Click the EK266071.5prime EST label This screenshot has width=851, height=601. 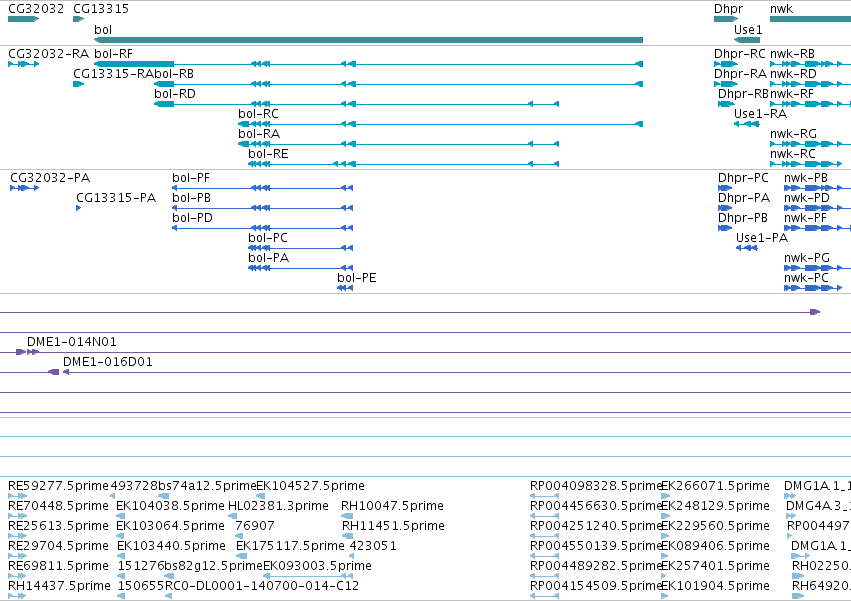click(715, 485)
